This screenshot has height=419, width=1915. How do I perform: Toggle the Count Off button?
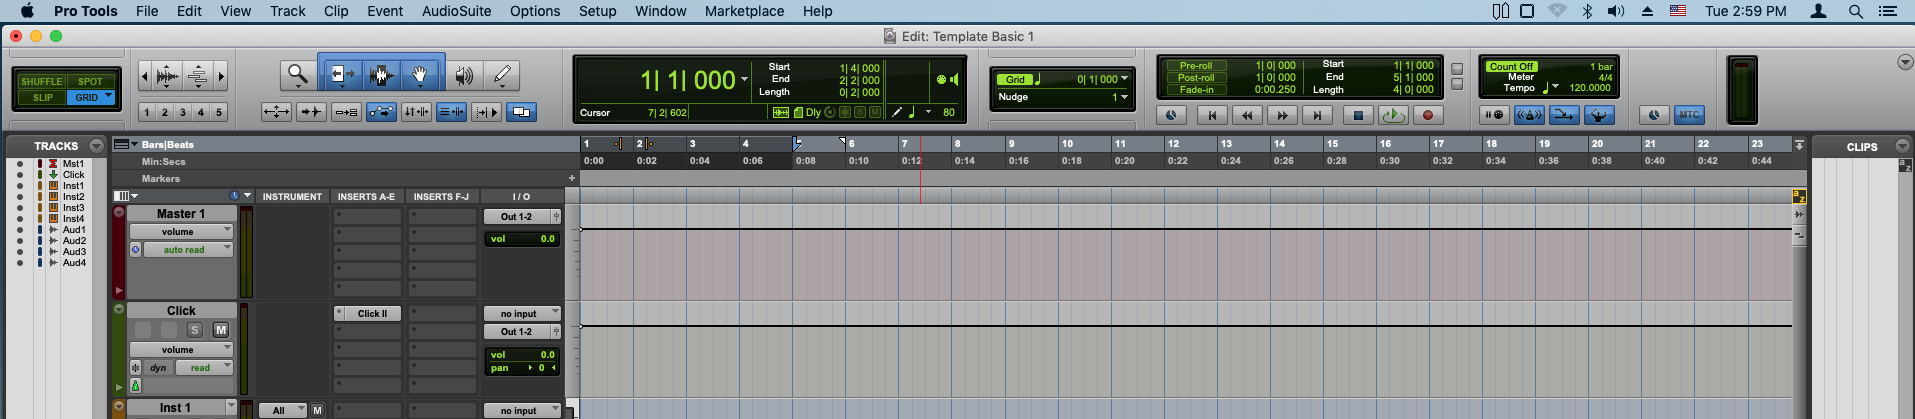click(1511, 67)
